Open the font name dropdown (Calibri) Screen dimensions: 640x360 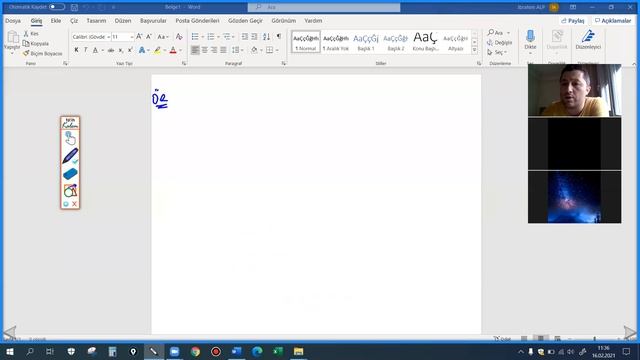(109, 37)
